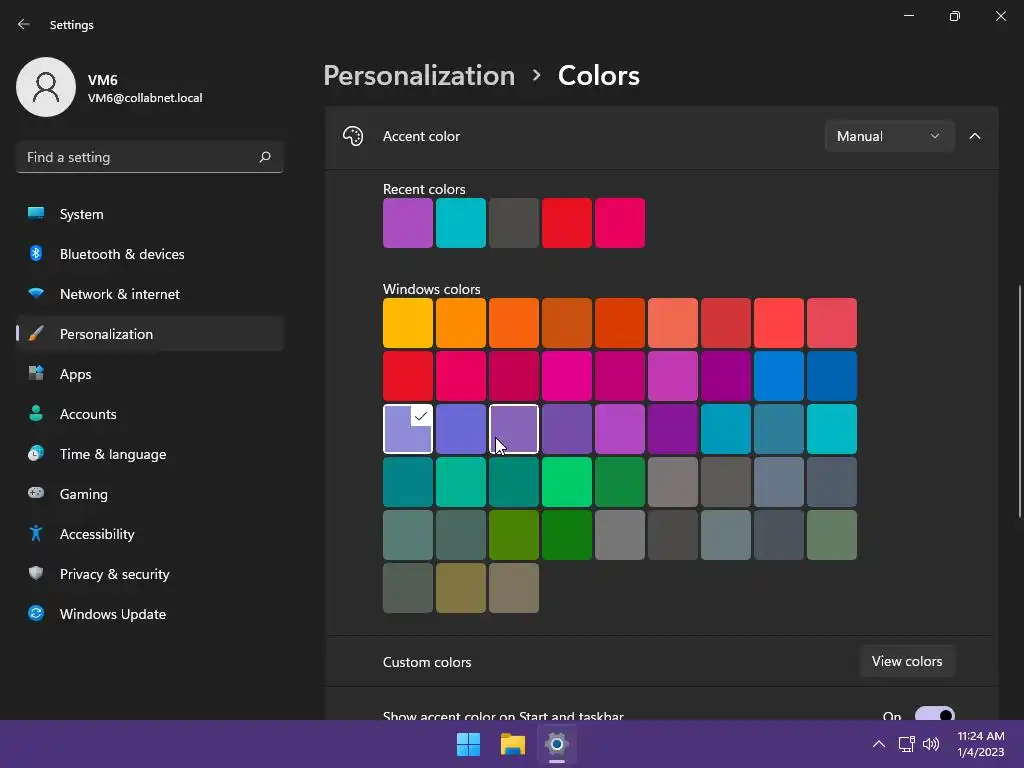This screenshot has height=768, width=1024.
Task: Click the back arrow in Settings header
Action: [x=24, y=24]
